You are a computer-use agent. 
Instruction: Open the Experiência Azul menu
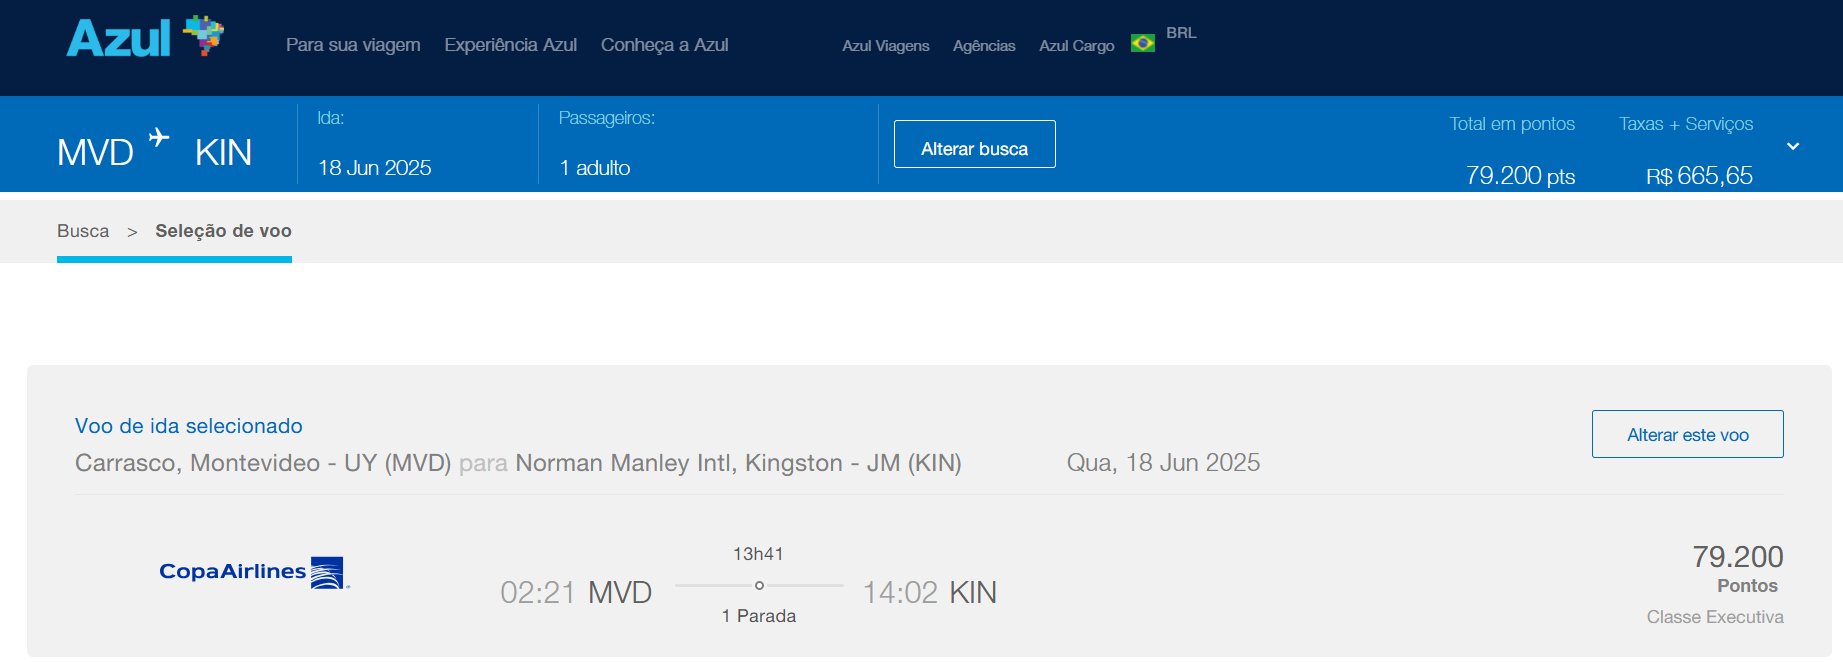pyautogui.click(x=510, y=45)
